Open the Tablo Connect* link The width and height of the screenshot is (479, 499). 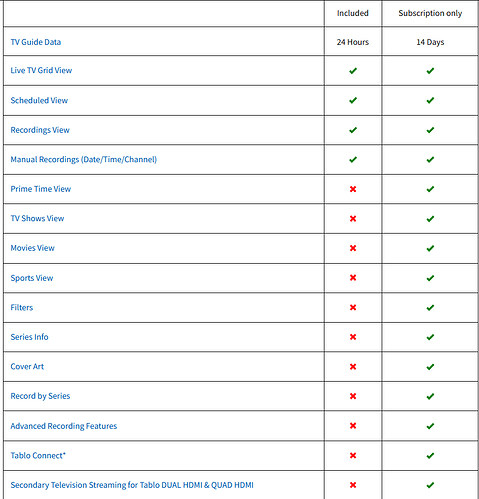(38, 455)
